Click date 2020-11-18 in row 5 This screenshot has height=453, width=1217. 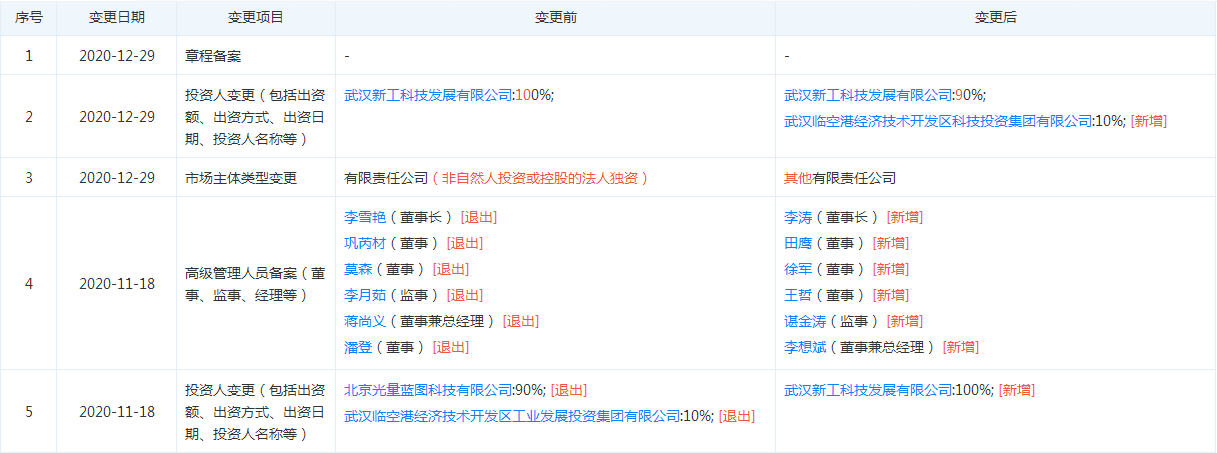pos(117,411)
